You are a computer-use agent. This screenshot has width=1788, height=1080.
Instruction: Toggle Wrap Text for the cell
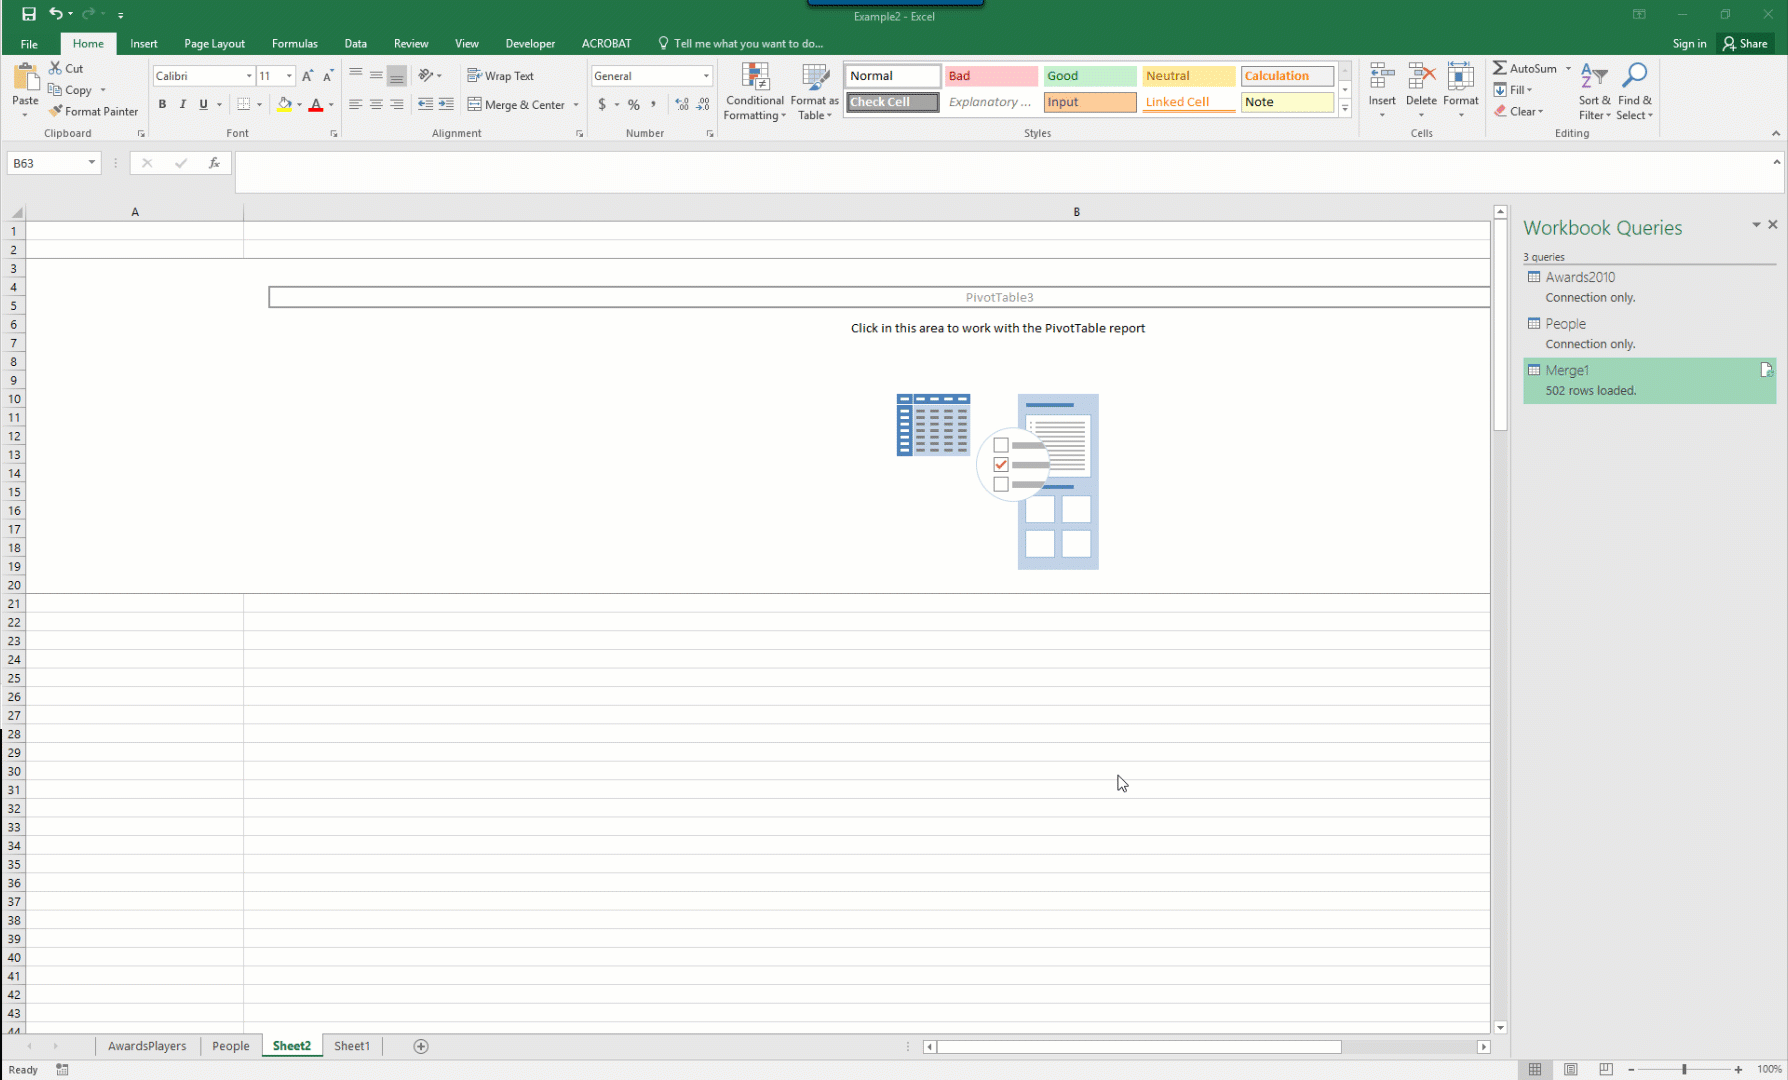(x=500, y=76)
